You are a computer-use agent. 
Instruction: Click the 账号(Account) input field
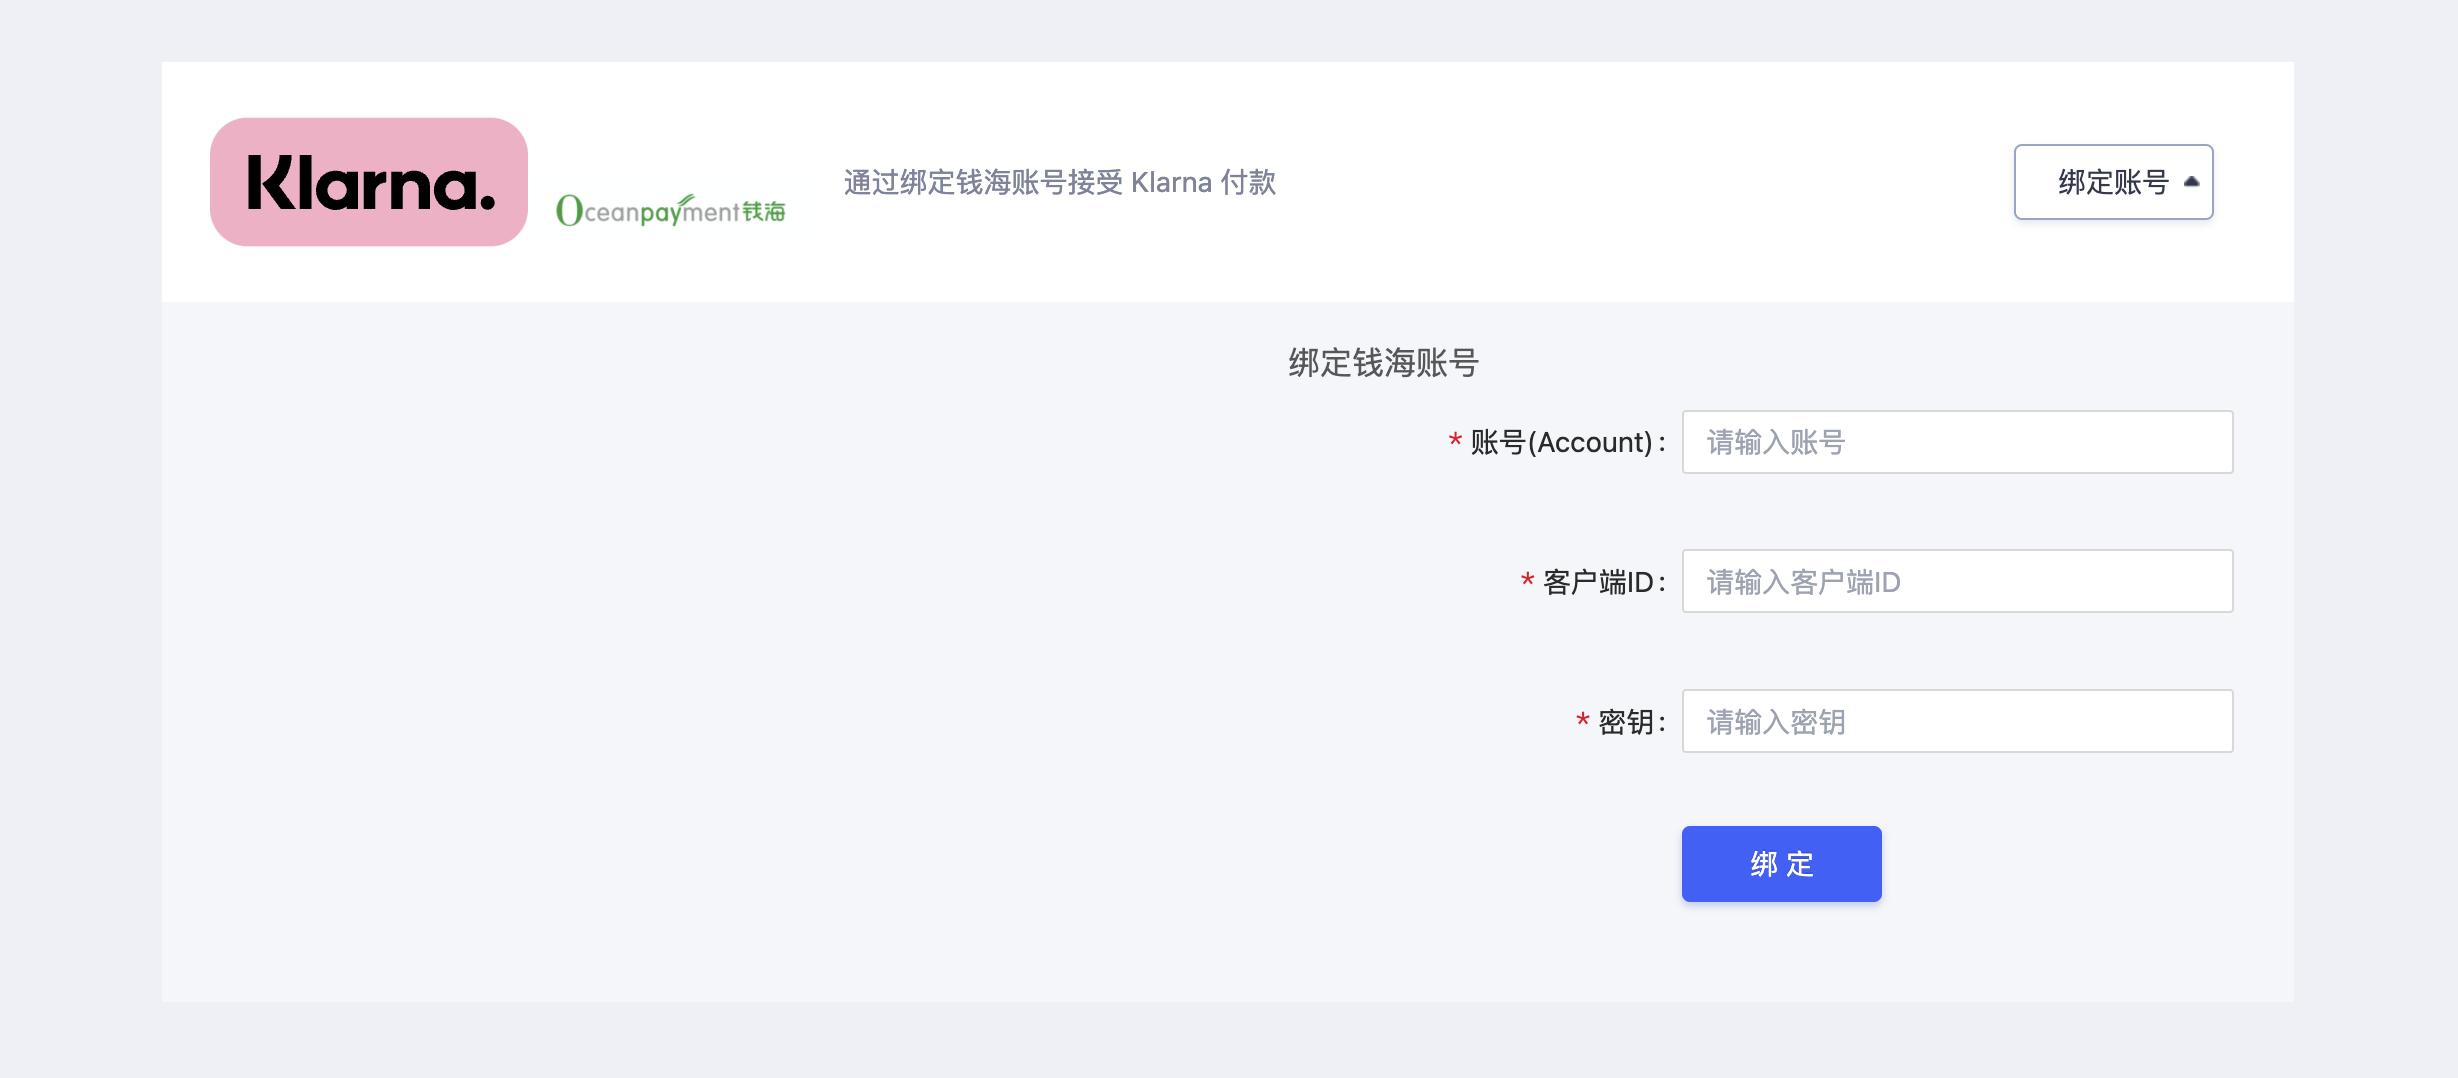point(1956,442)
